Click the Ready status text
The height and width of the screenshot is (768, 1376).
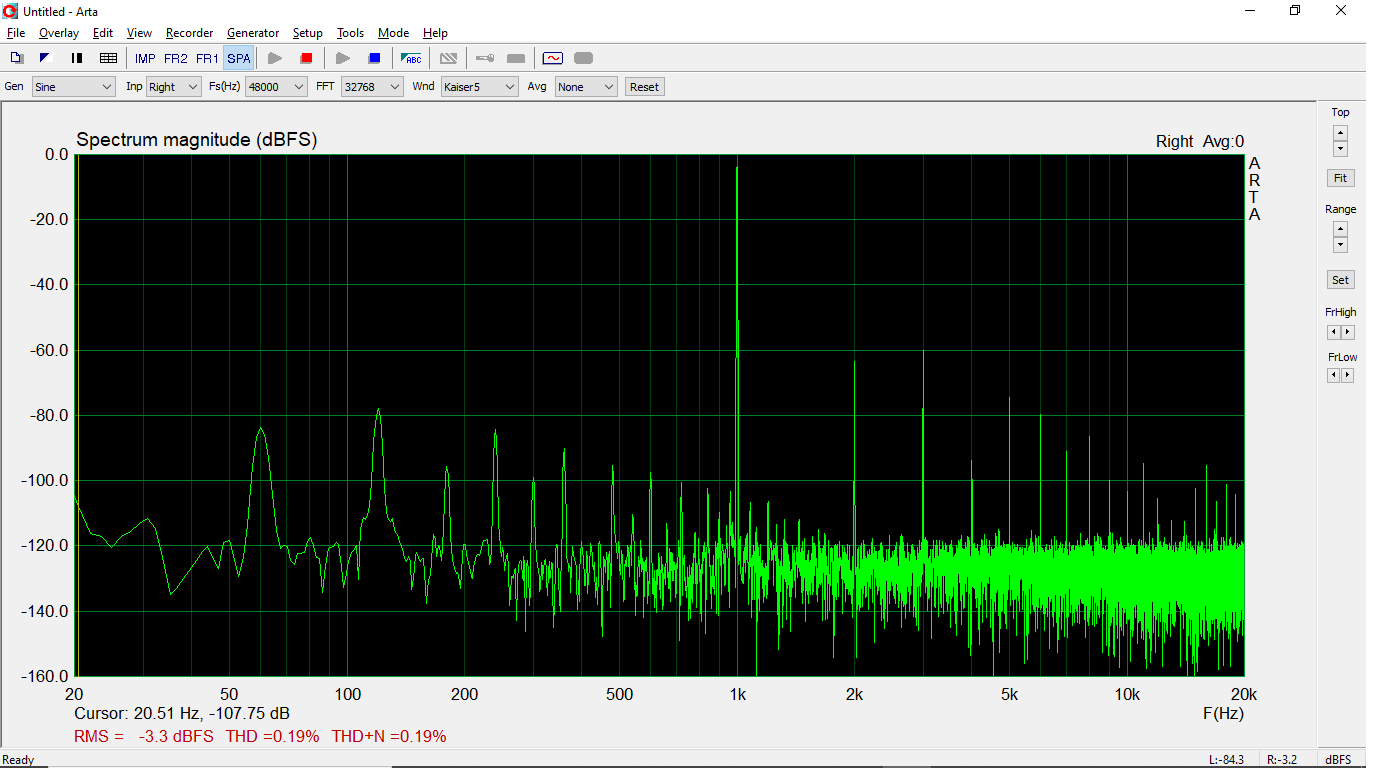click(18, 760)
